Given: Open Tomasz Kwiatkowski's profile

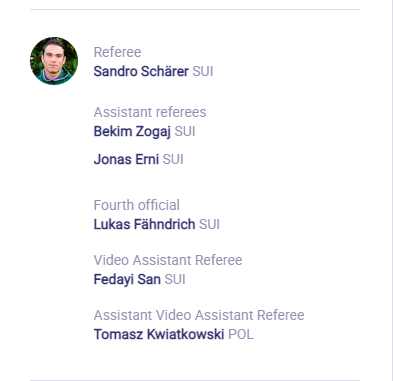Looking at the screenshot, I should coord(159,334).
